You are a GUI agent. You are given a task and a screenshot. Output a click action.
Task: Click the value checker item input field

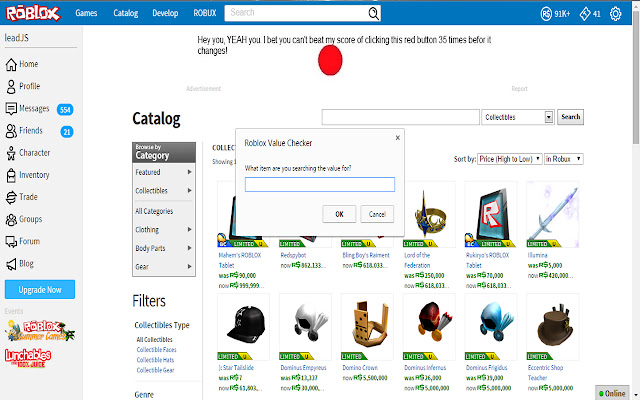320,184
